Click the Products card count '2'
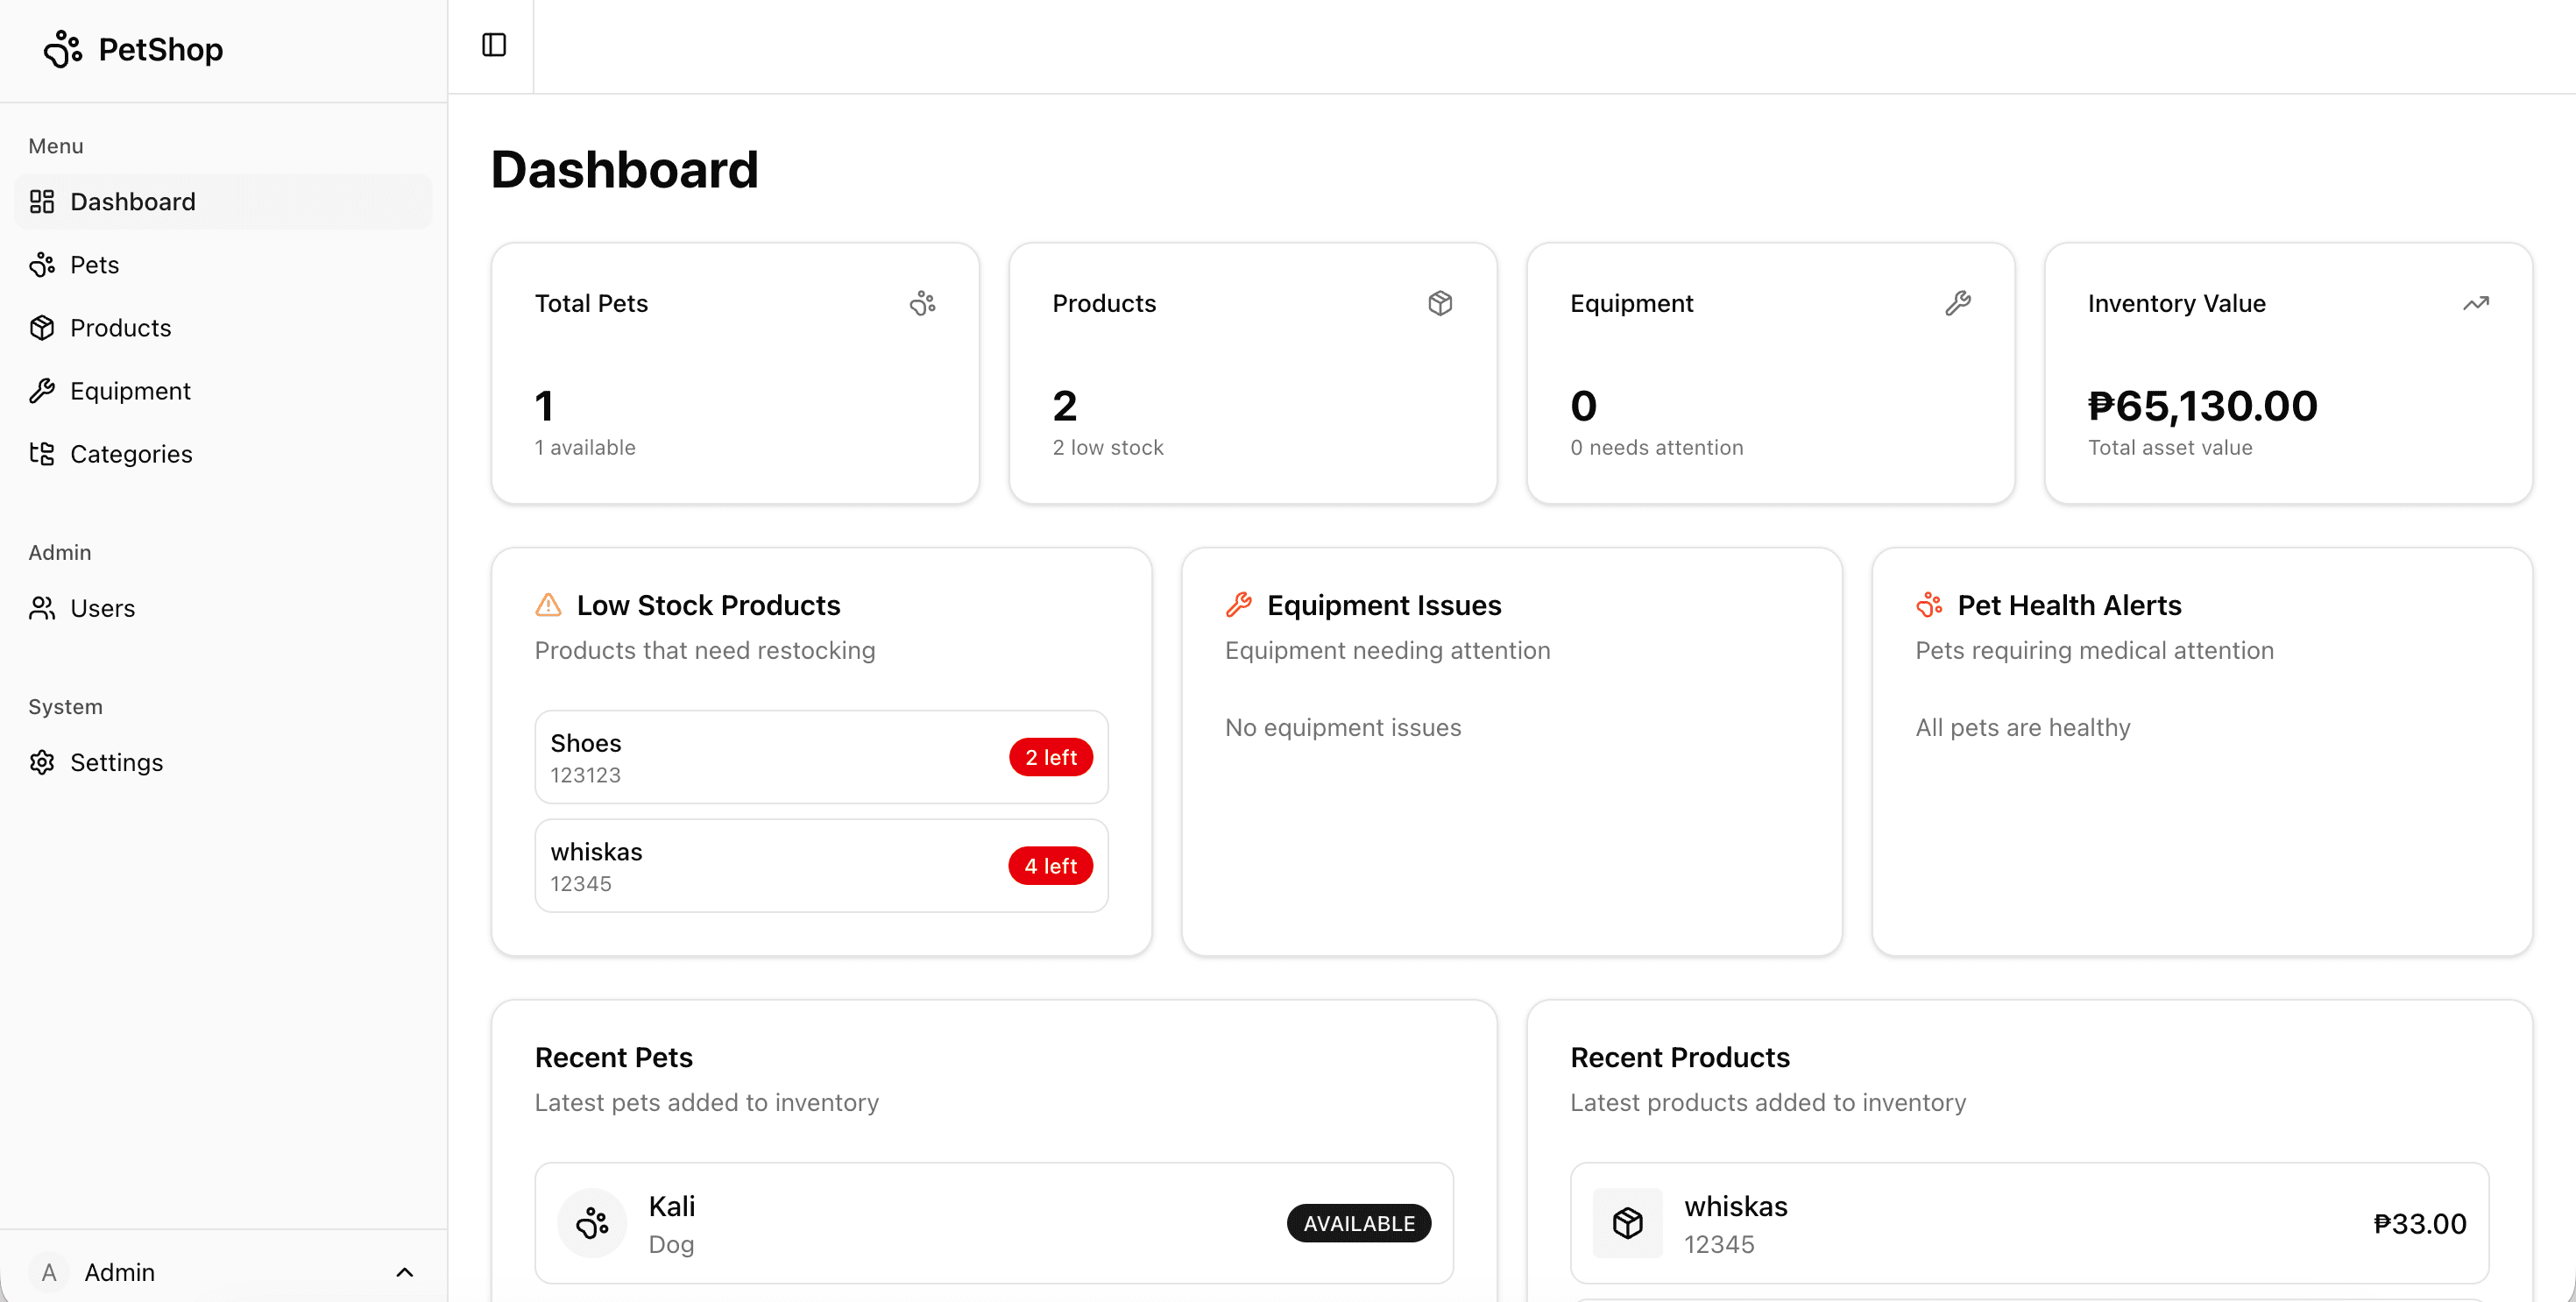Viewport: 2576px width, 1302px height. 1065,406
